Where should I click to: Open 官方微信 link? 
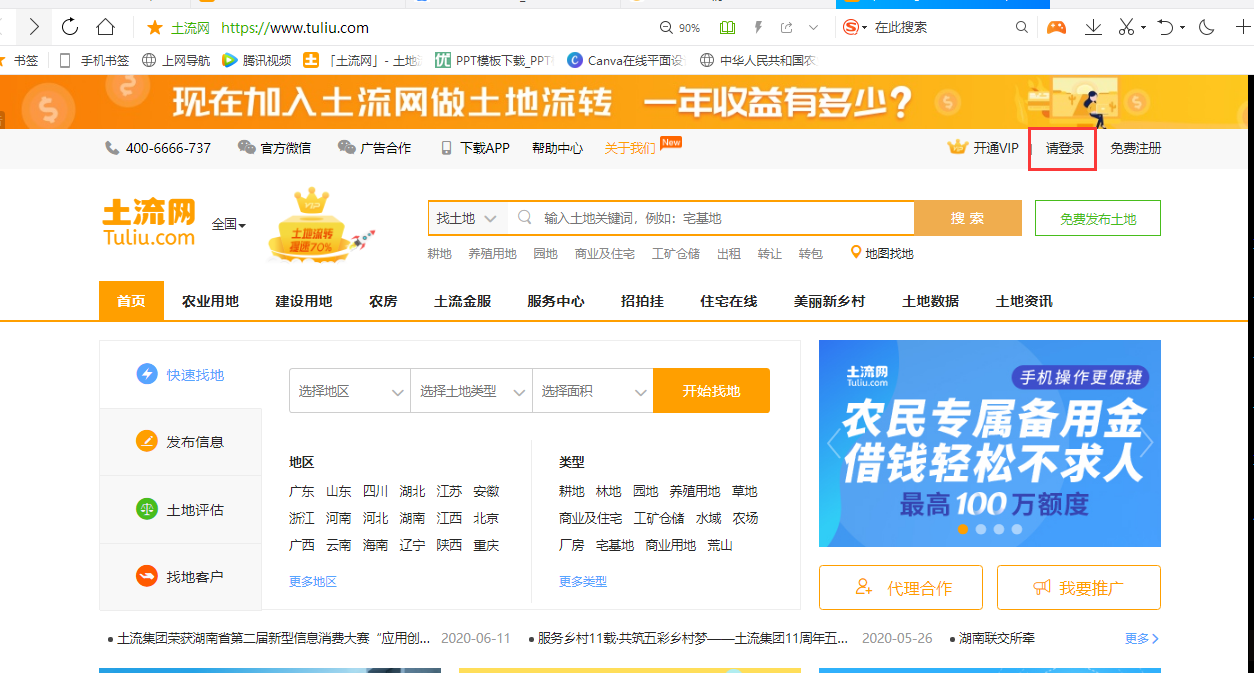coord(274,148)
